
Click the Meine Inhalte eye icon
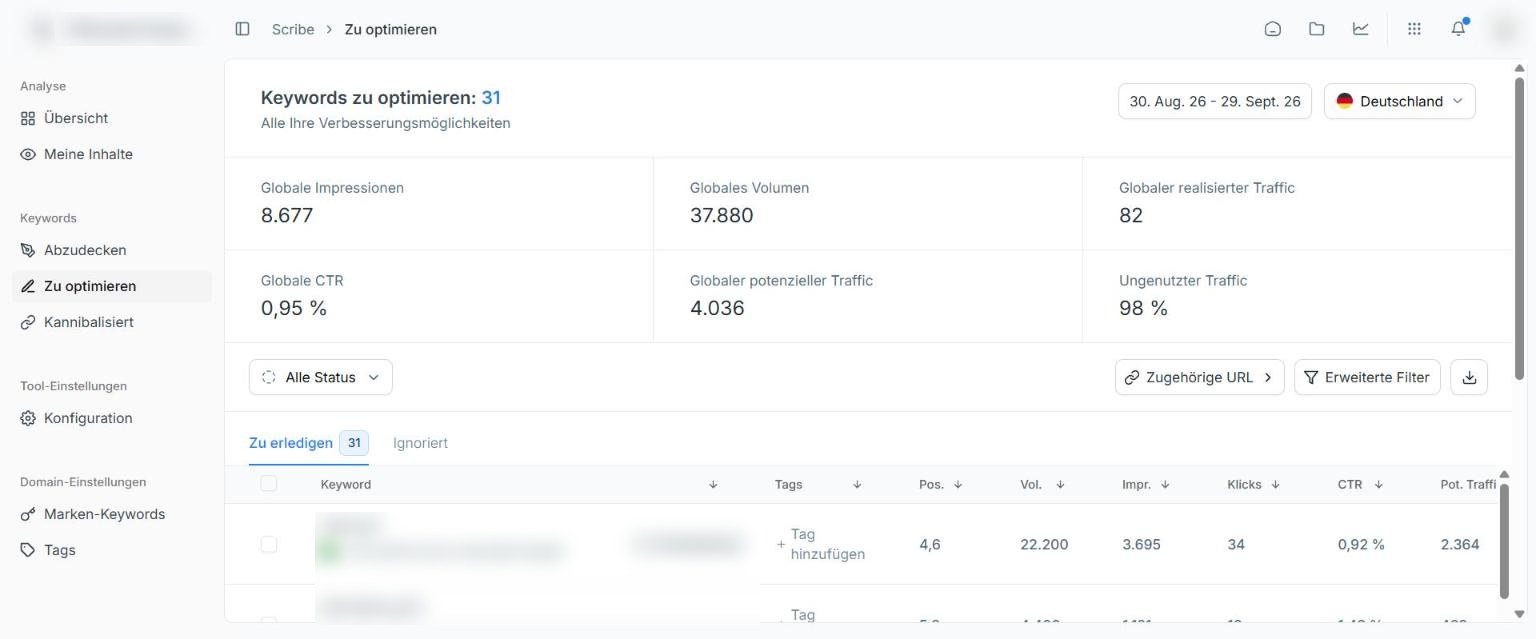point(28,154)
